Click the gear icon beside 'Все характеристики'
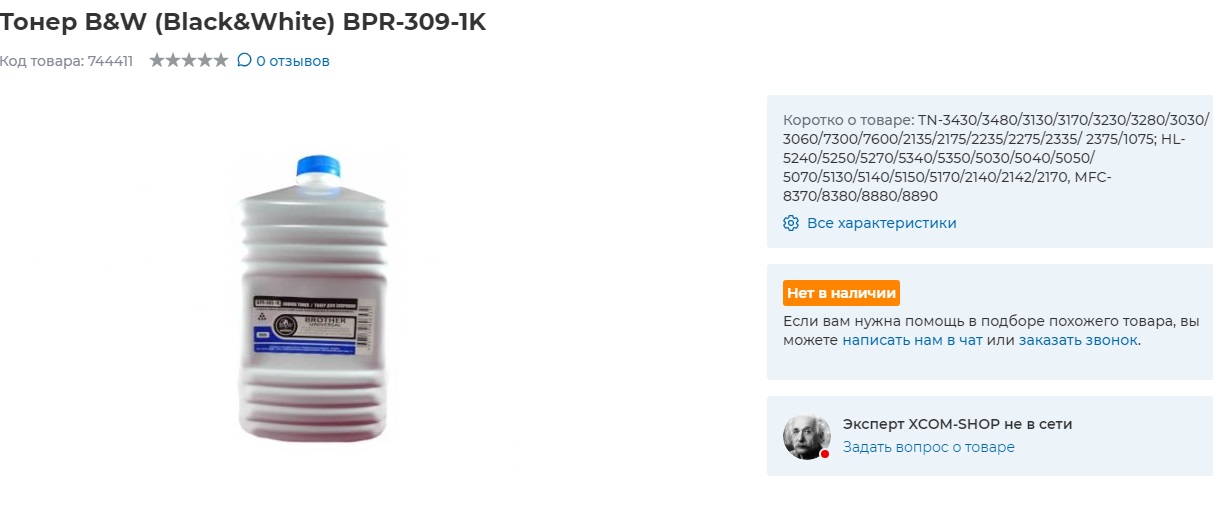The image size is (1213, 509). (791, 223)
